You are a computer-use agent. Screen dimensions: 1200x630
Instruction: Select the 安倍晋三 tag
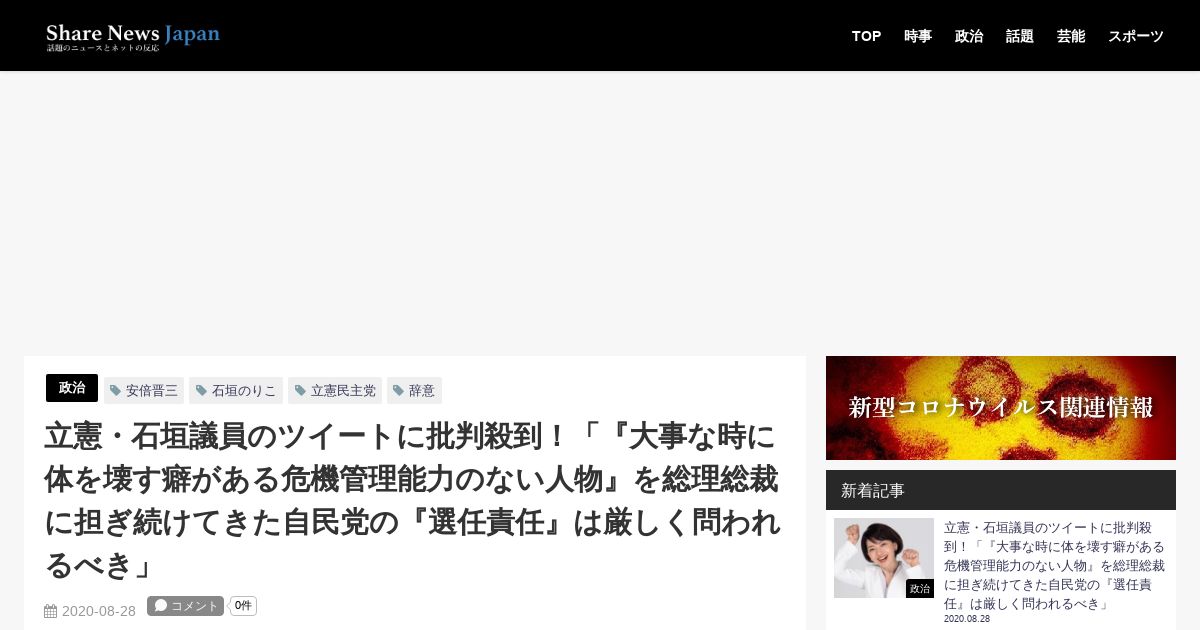click(x=144, y=390)
